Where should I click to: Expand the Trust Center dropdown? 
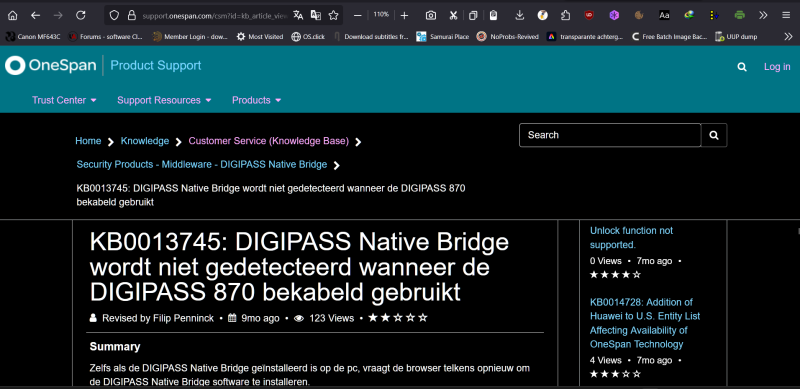tap(64, 100)
